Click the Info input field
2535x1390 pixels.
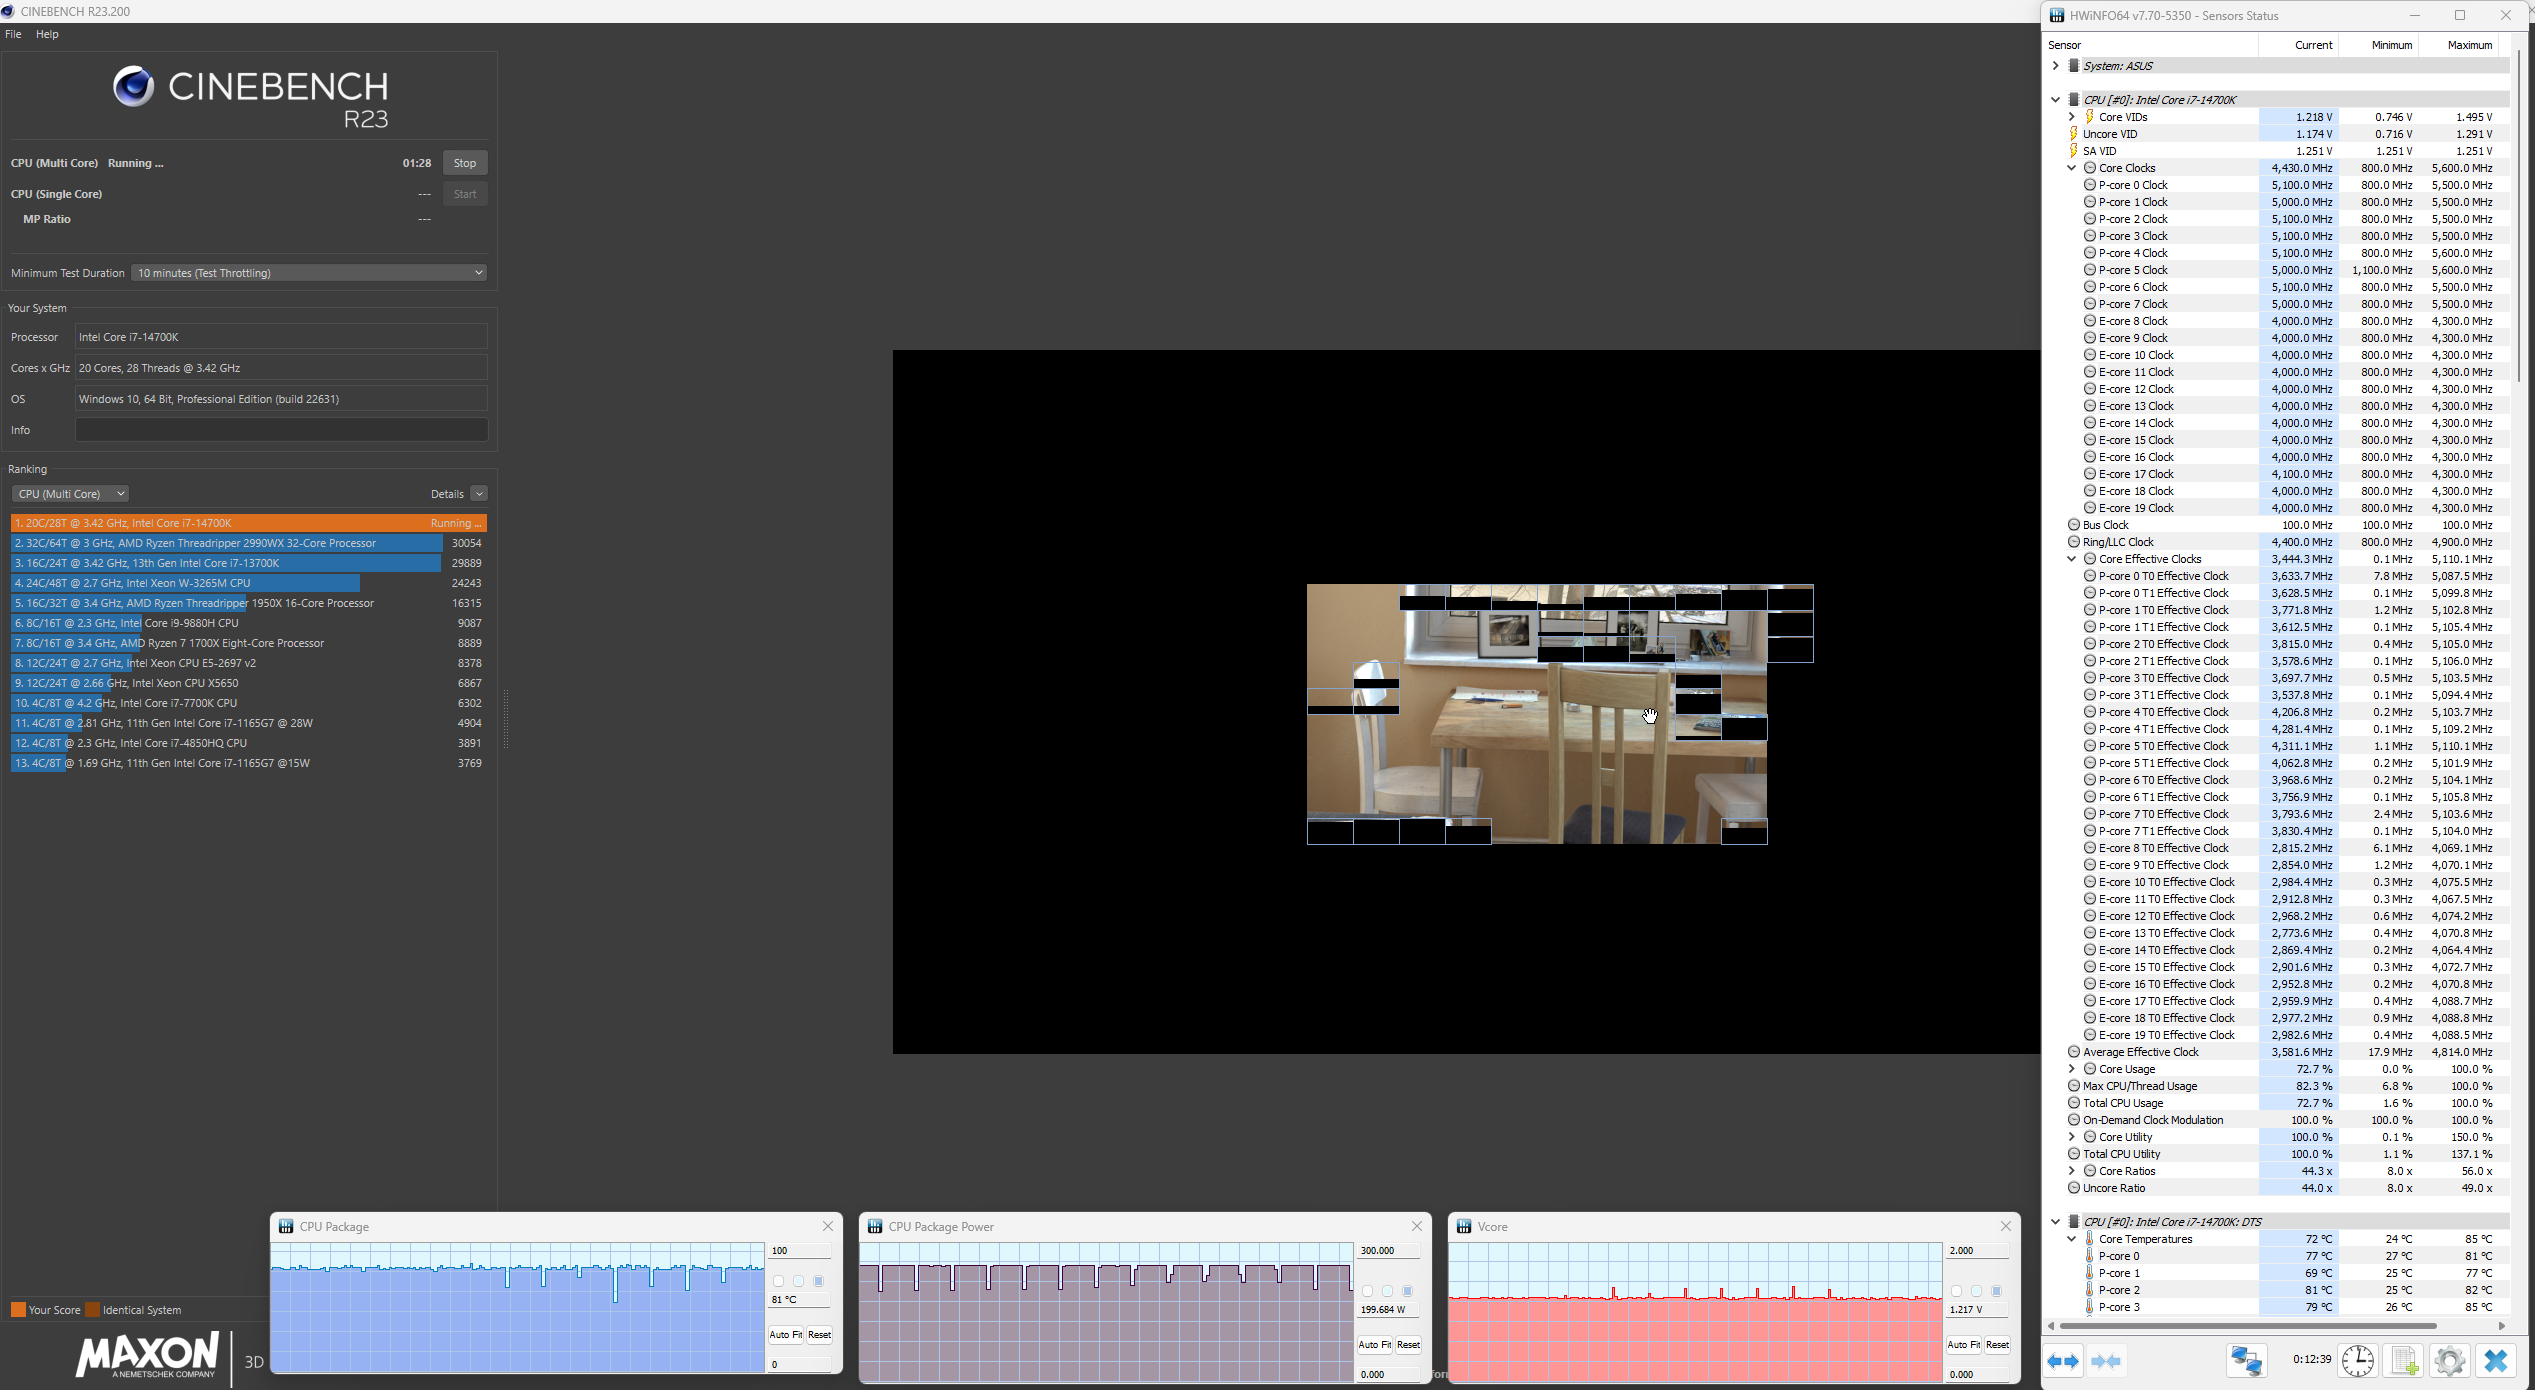pos(281,430)
